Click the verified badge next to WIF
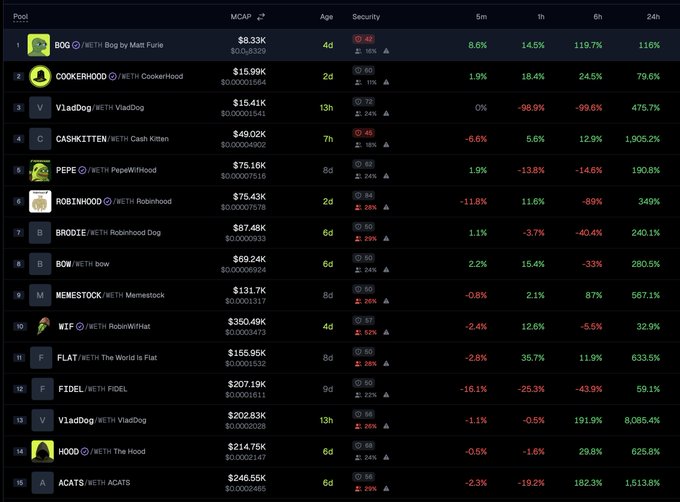 [x=80, y=326]
